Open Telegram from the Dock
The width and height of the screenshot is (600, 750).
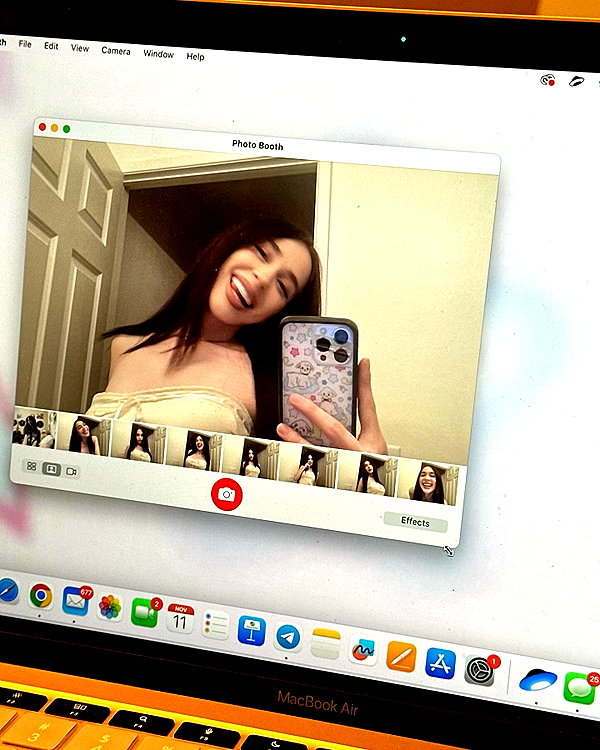coord(289,637)
